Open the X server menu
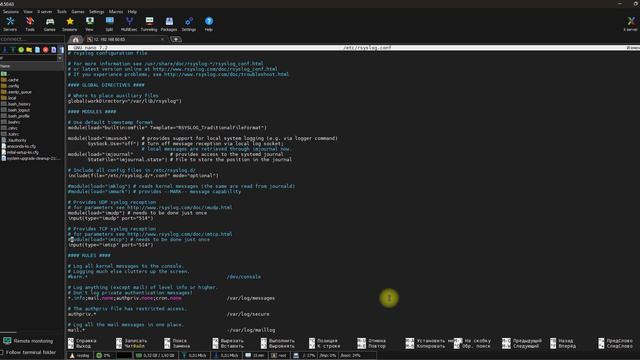The height and width of the screenshot is (360, 640). click(44, 12)
